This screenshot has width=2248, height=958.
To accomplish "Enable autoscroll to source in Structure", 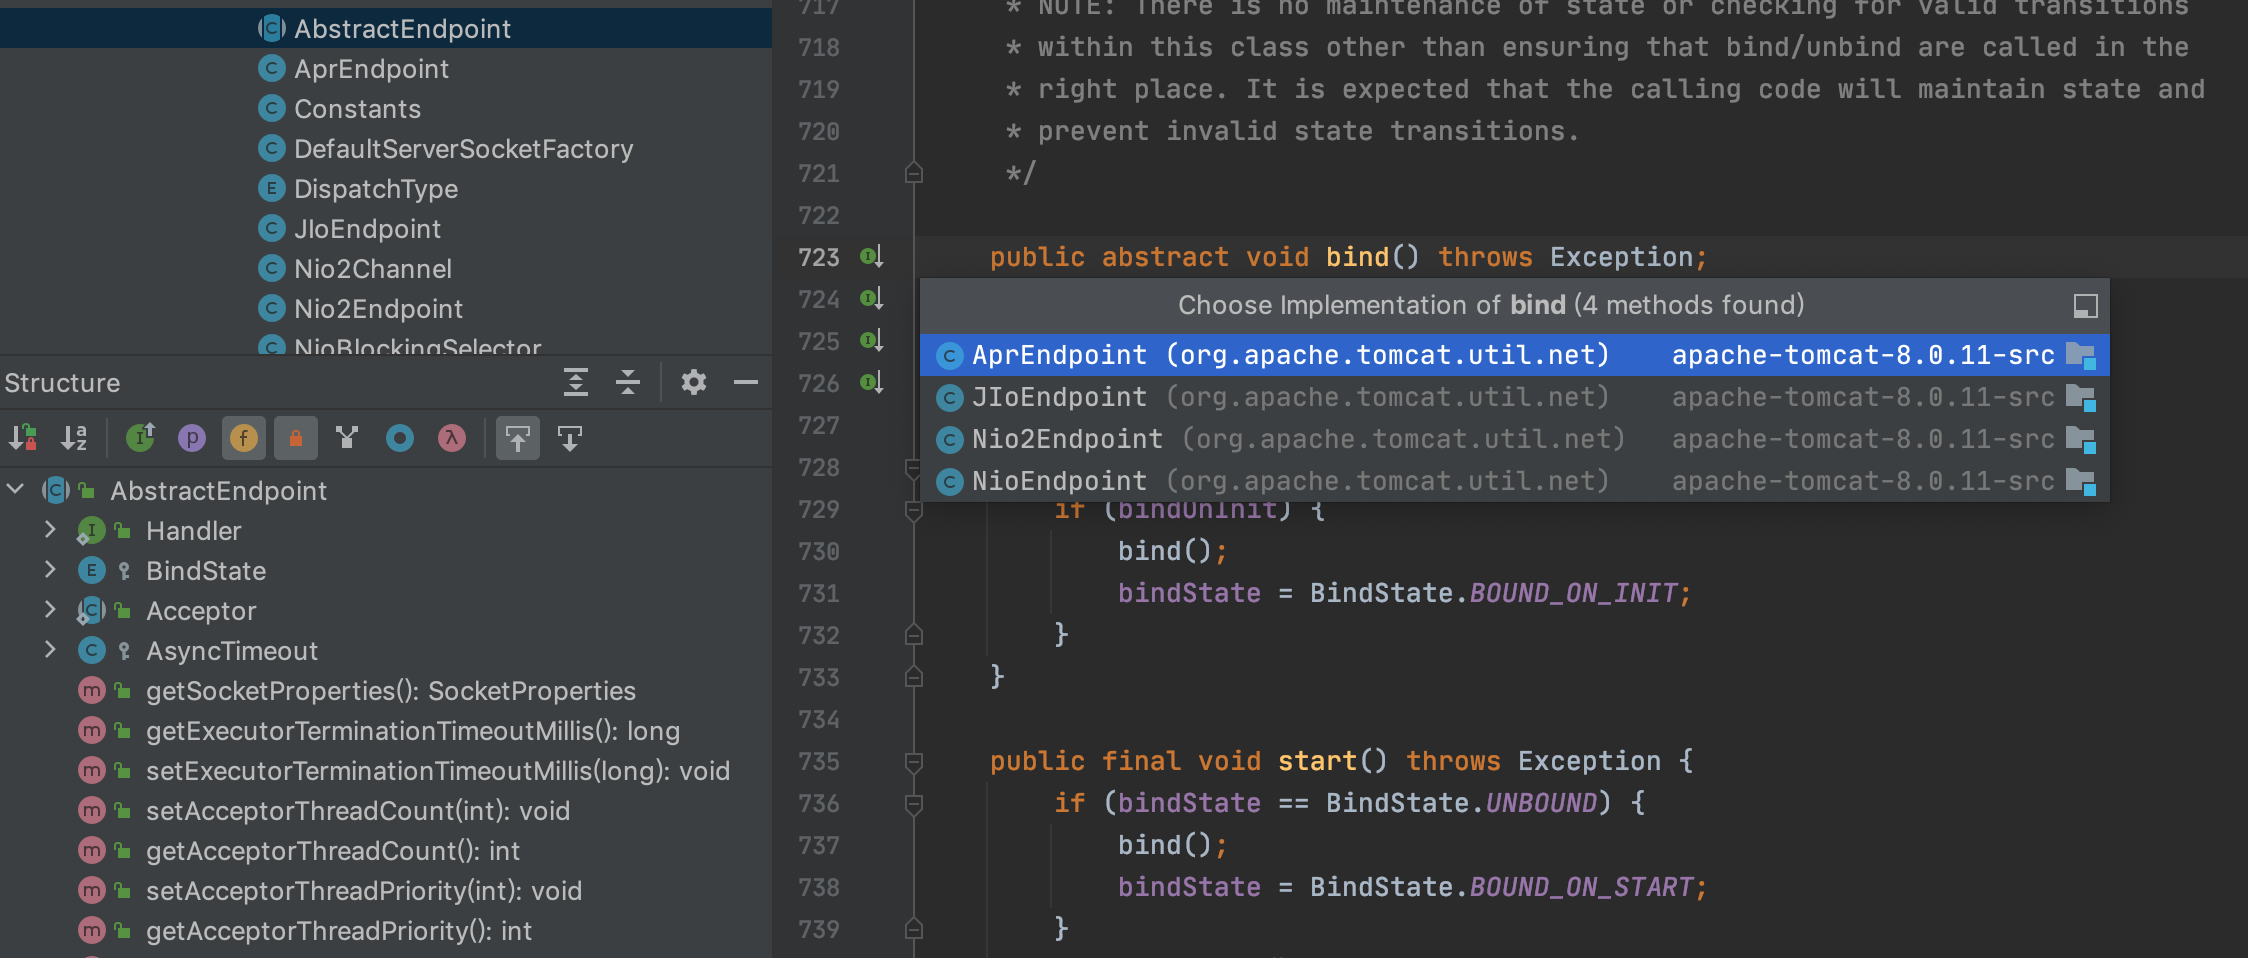I will click(518, 438).
